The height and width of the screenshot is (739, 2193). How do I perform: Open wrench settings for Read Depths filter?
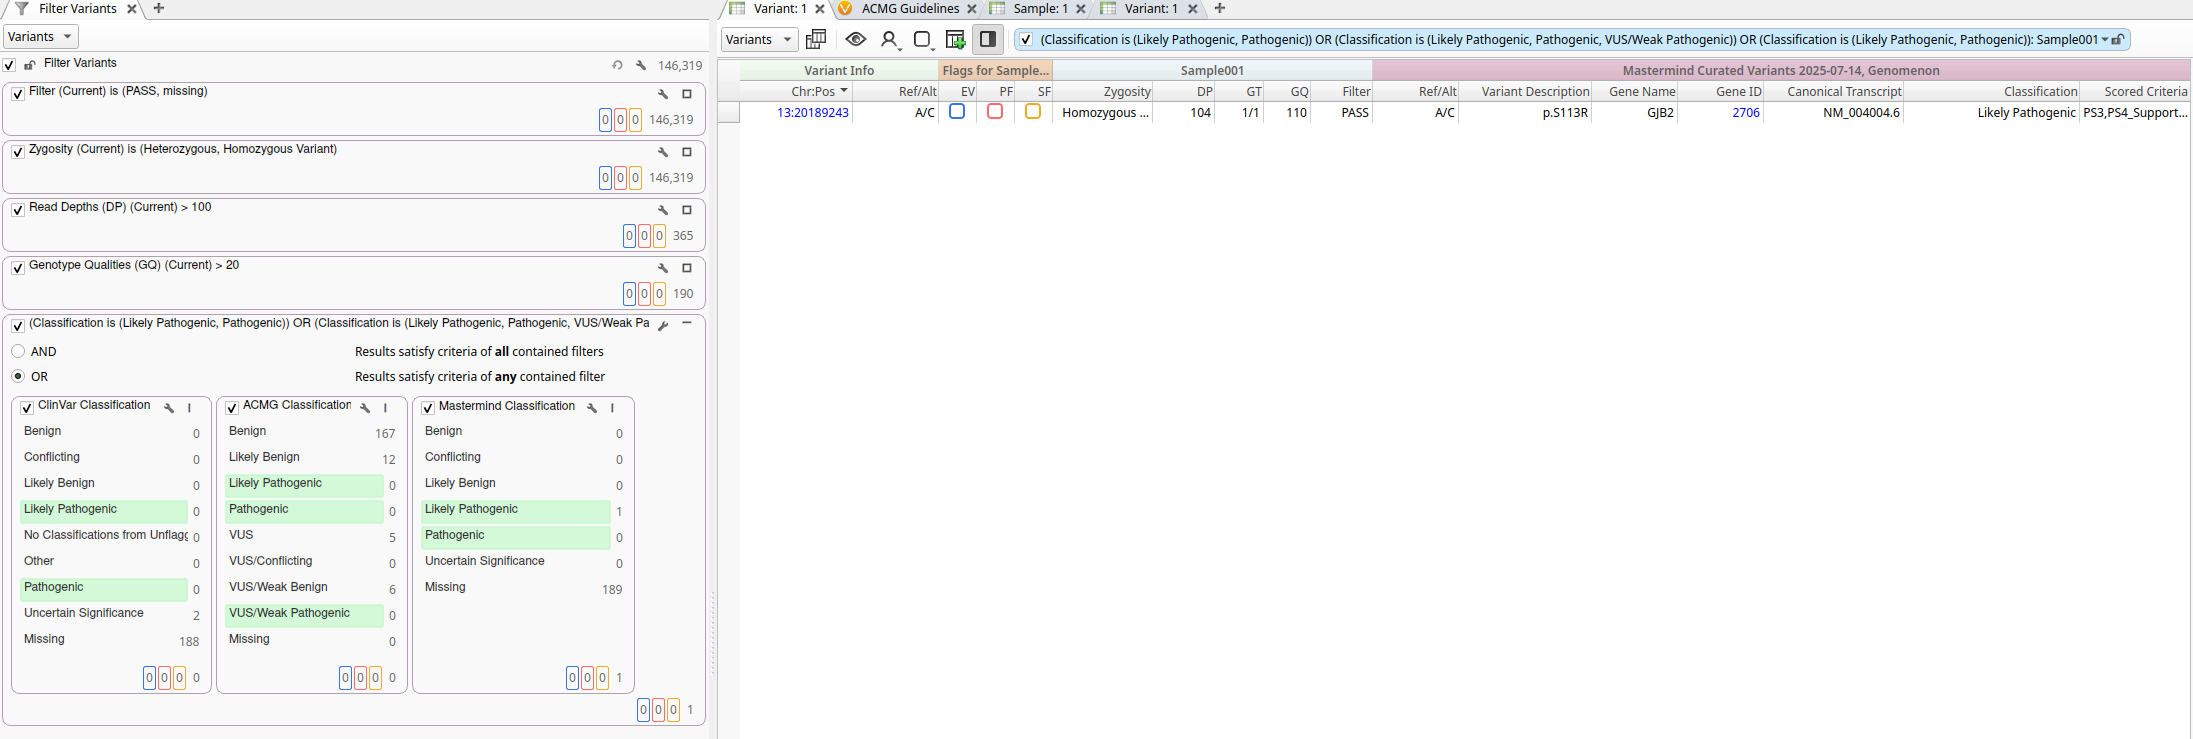pos(662,210)
